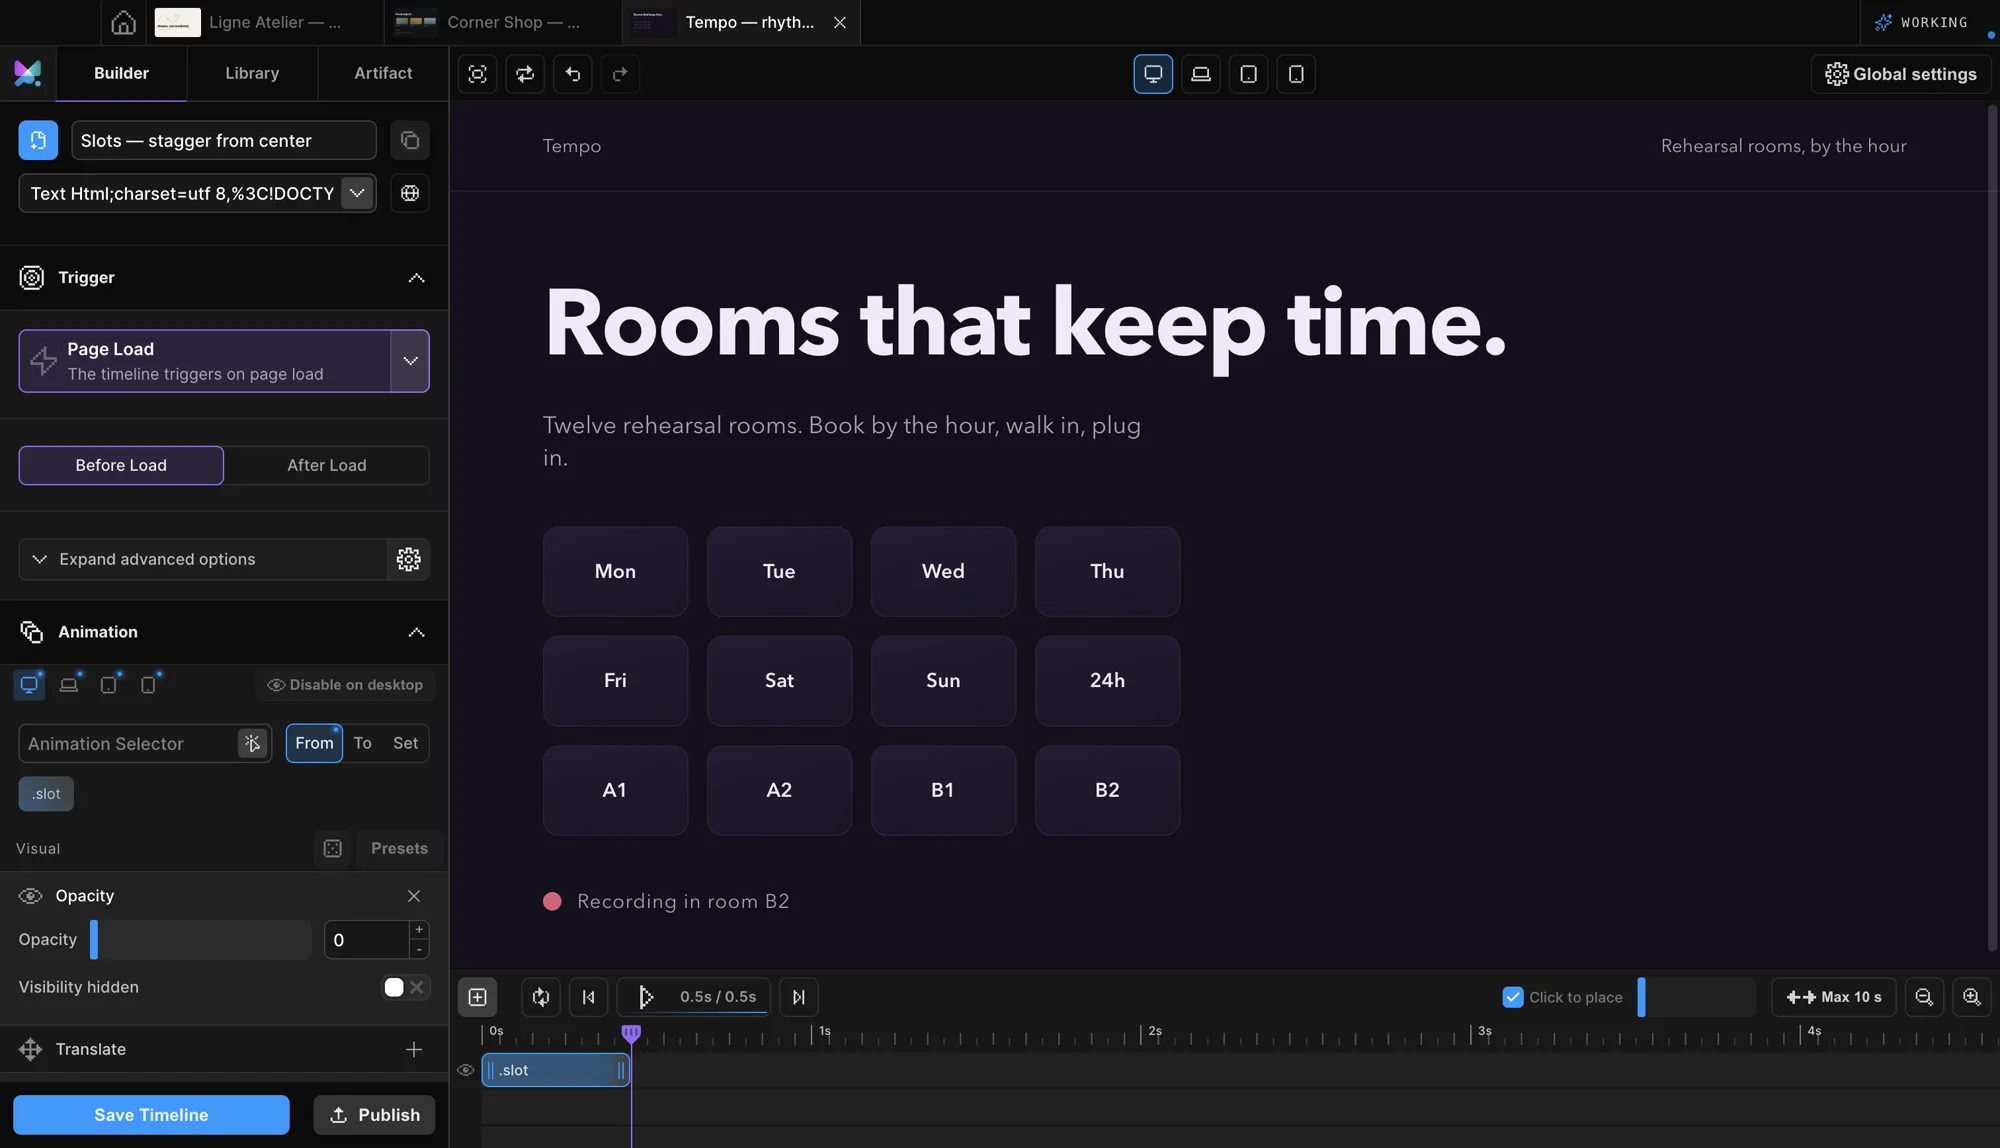
Task: Open advanced options gear icon
Action: pyautogui.click(x=408, y=559)
